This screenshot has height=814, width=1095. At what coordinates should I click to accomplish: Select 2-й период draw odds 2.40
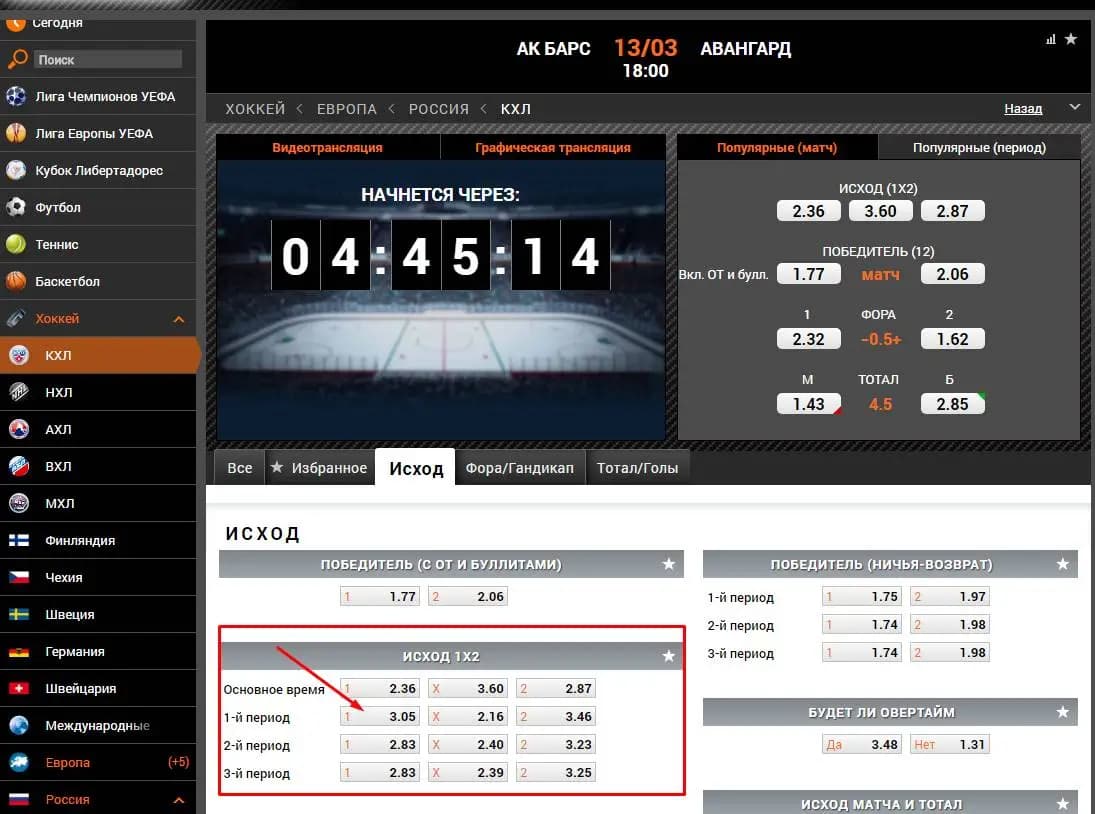click(x=468, y=744)
